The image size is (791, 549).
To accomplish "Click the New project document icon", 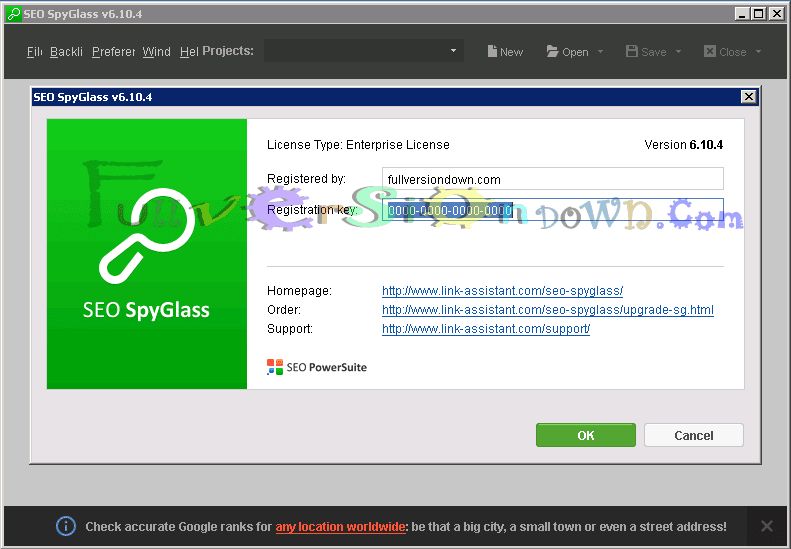I will pyautogui.click(x=492, y=51).
